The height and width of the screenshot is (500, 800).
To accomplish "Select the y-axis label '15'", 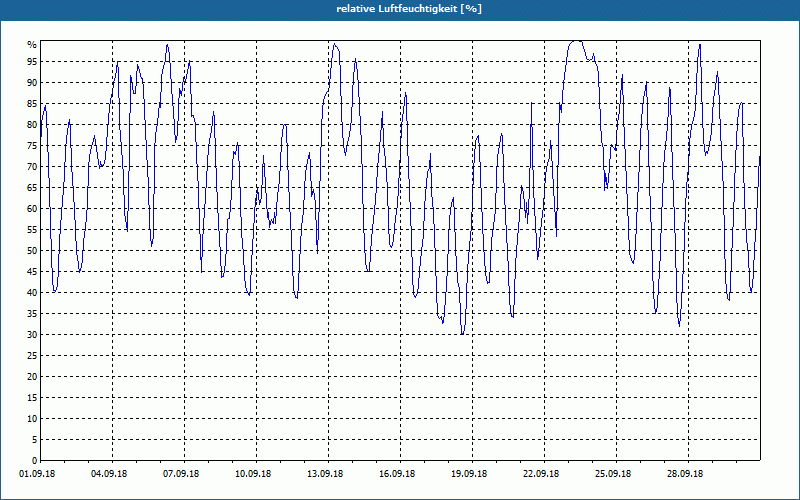I will (32, 397).
